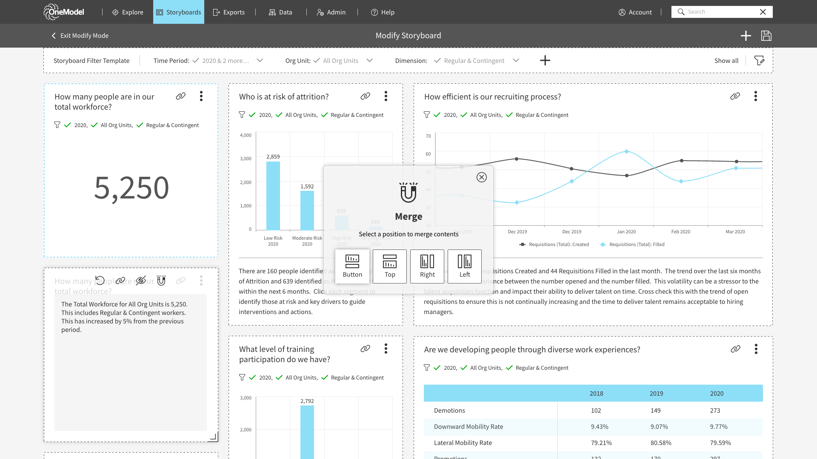
Task: Click the OneModel logo
Action: pos(64,11)
